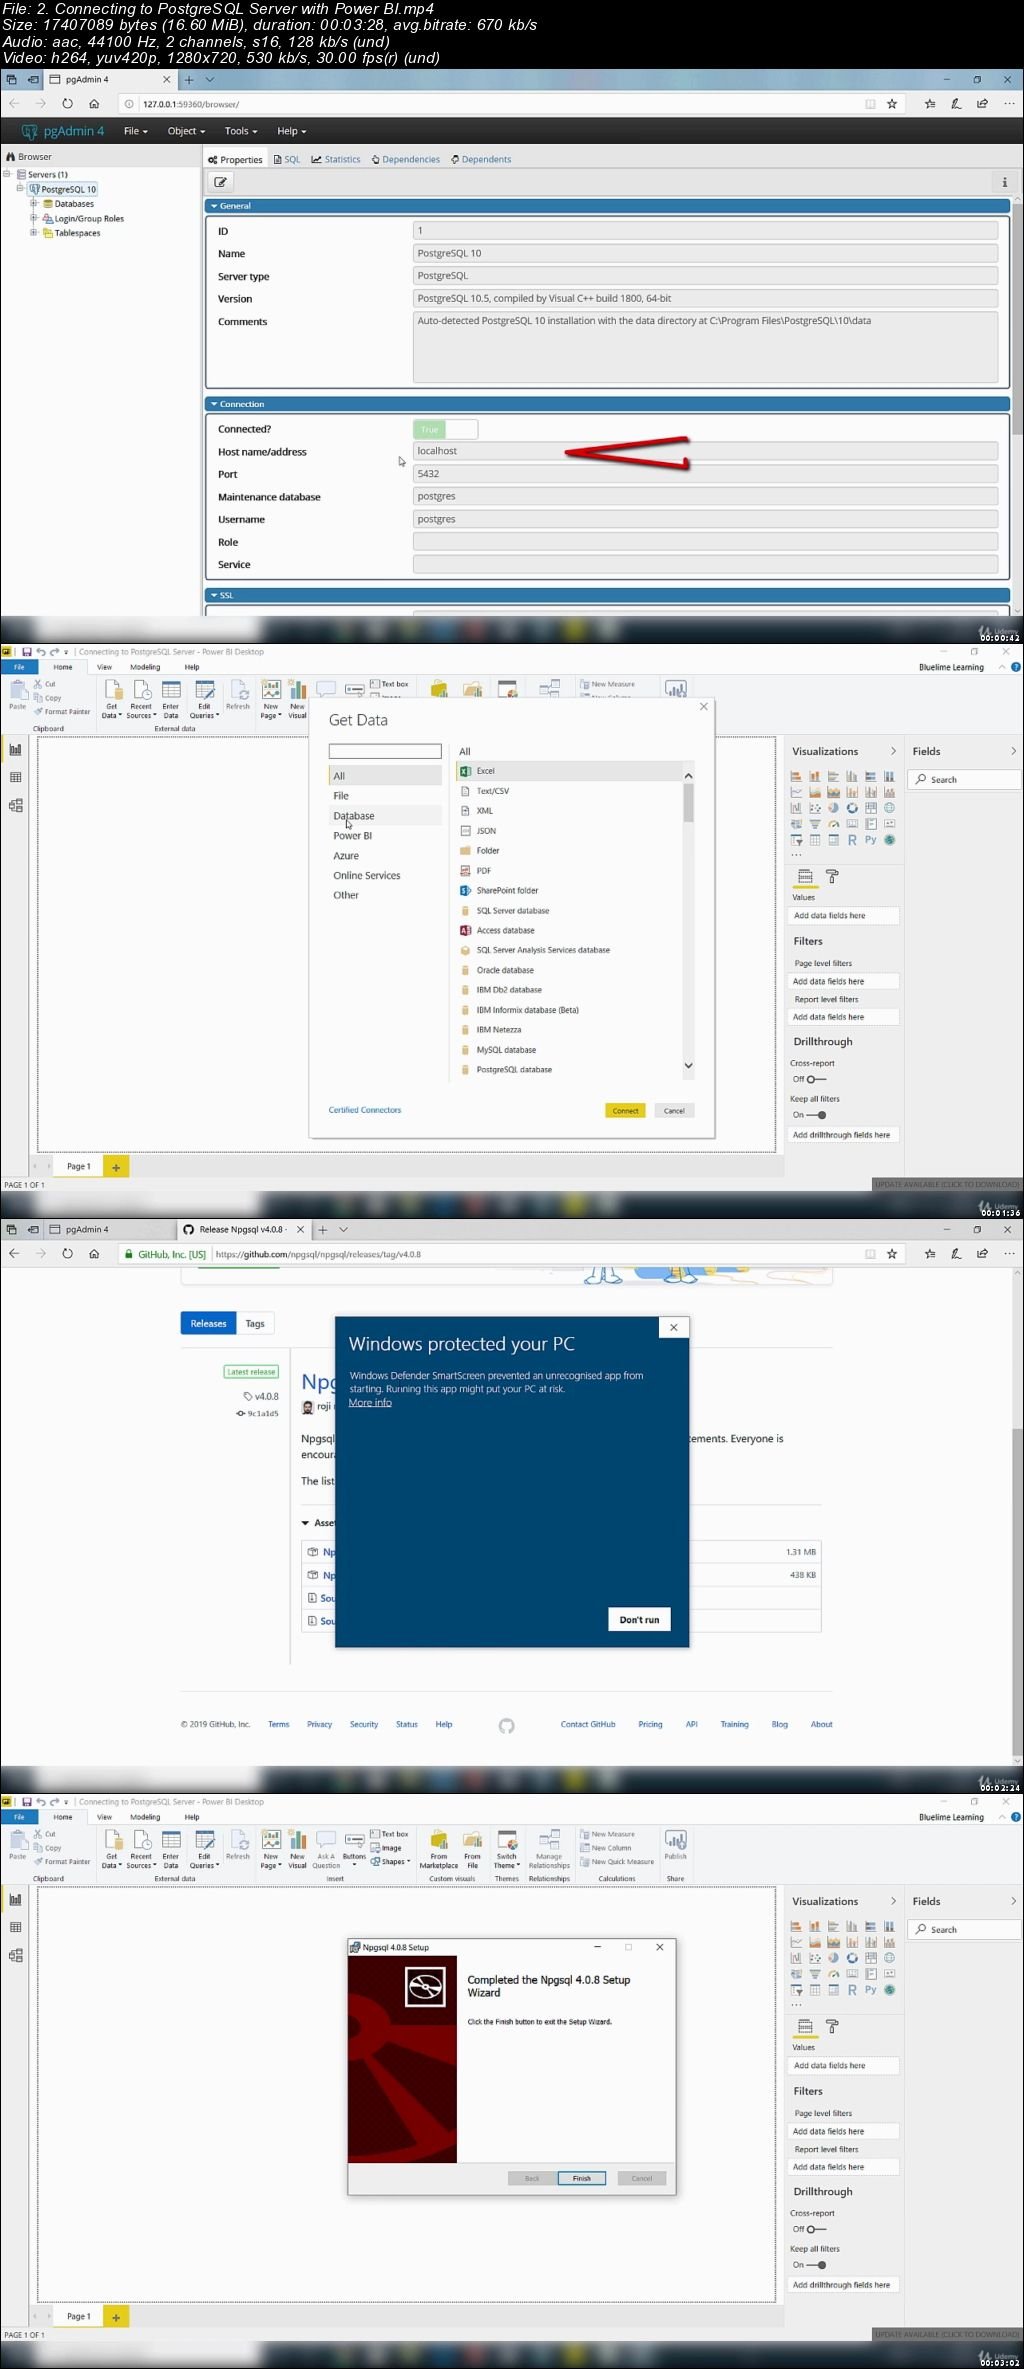Select Database category in Get Data dialog

tap(385, 816)
